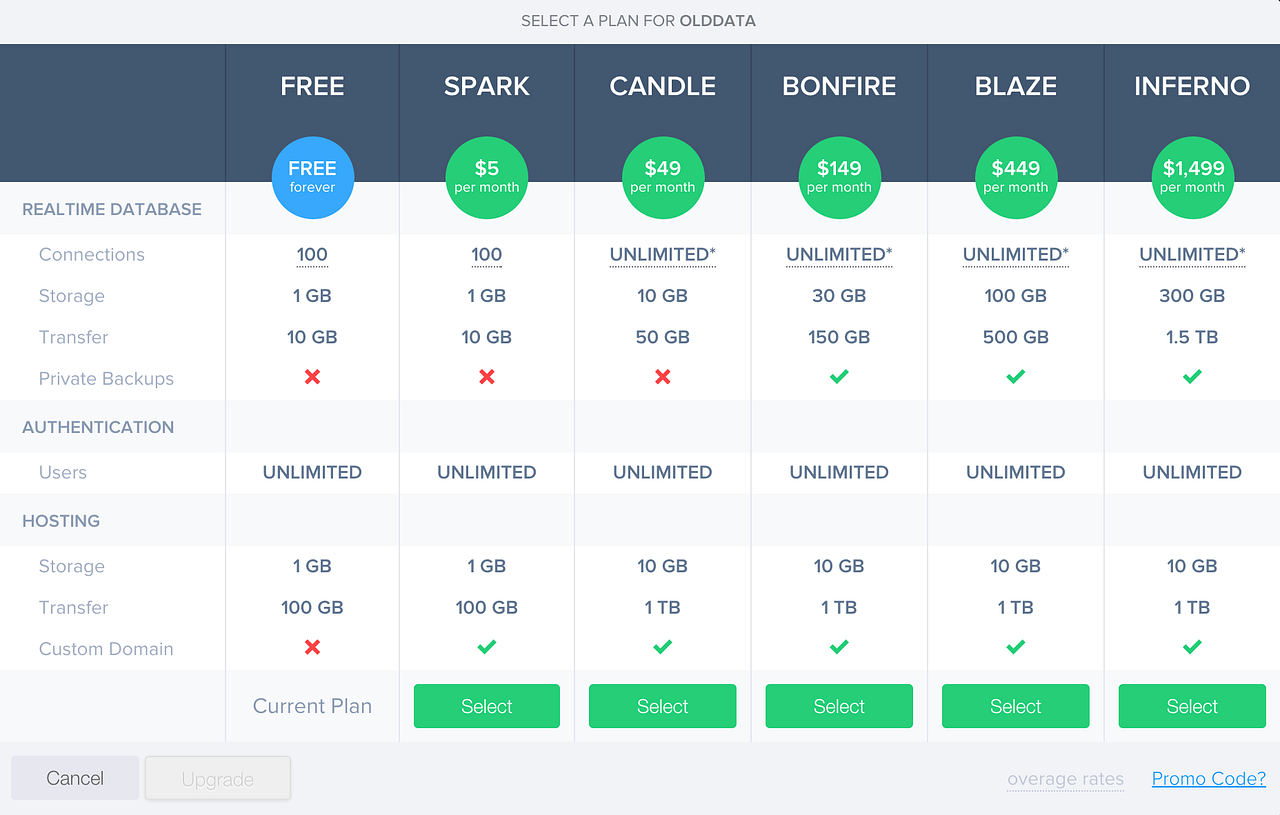
Task: Click the underlined 100 connections under Free
Action: pos(312,254)
